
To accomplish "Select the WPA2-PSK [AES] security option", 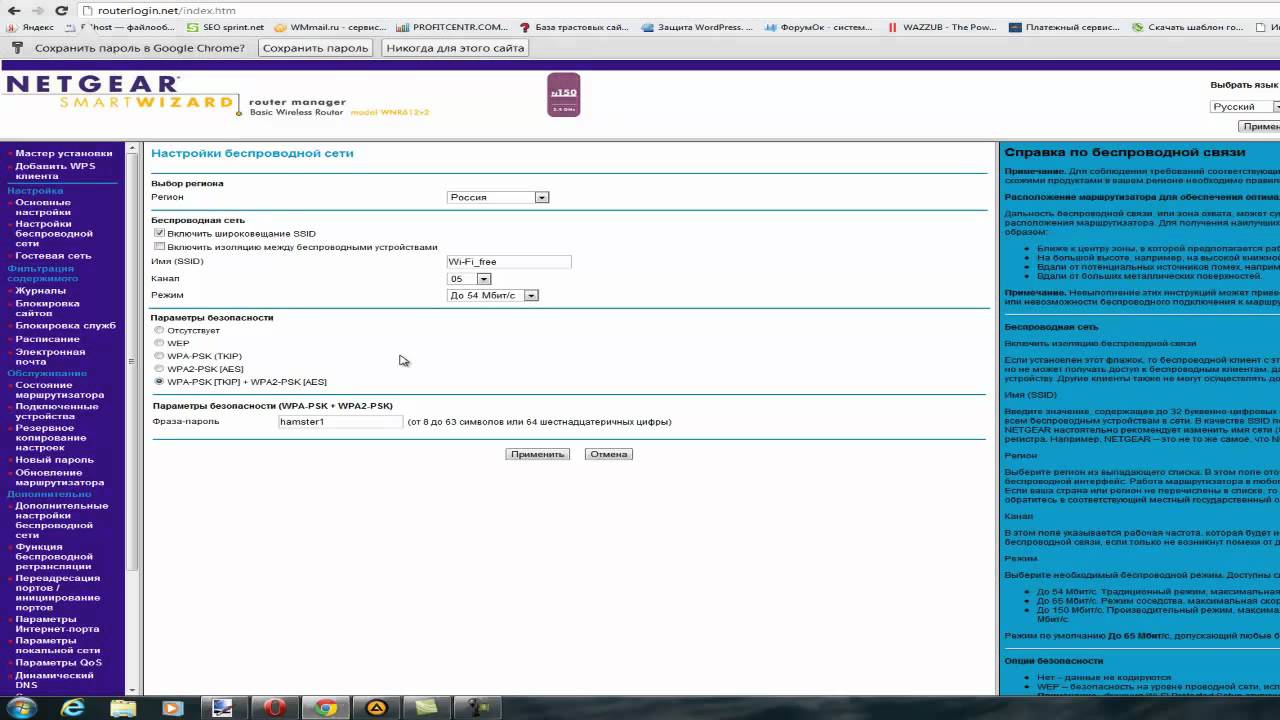I will 159,369.
